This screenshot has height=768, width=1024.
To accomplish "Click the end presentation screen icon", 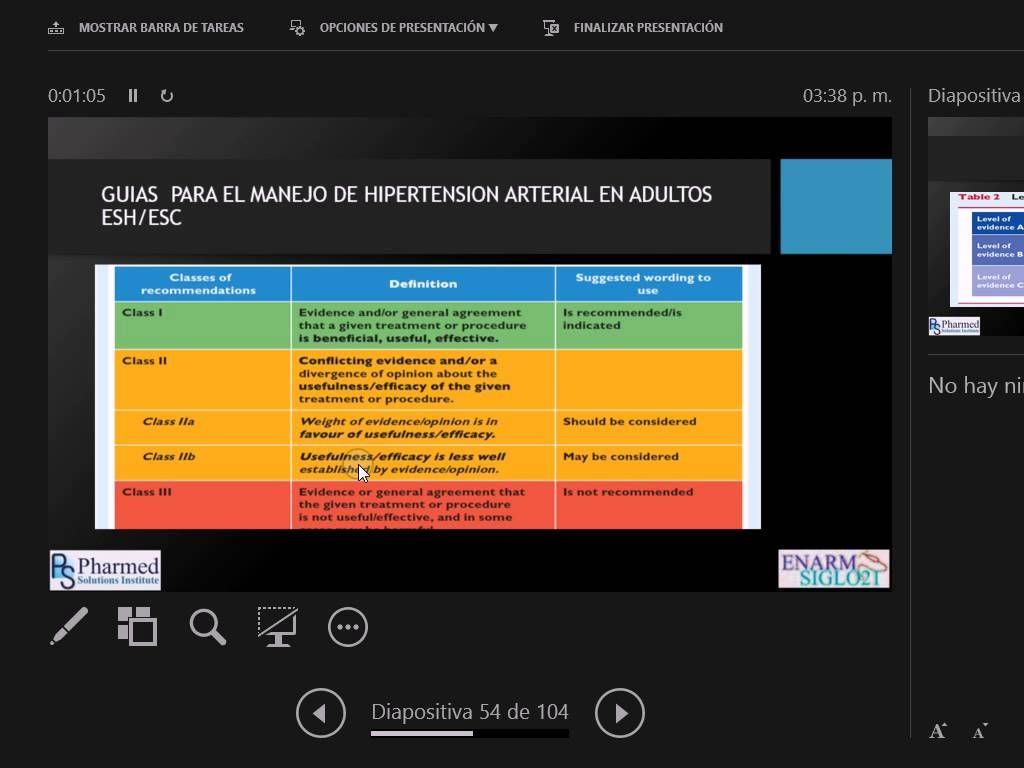I will pos(551,28).
